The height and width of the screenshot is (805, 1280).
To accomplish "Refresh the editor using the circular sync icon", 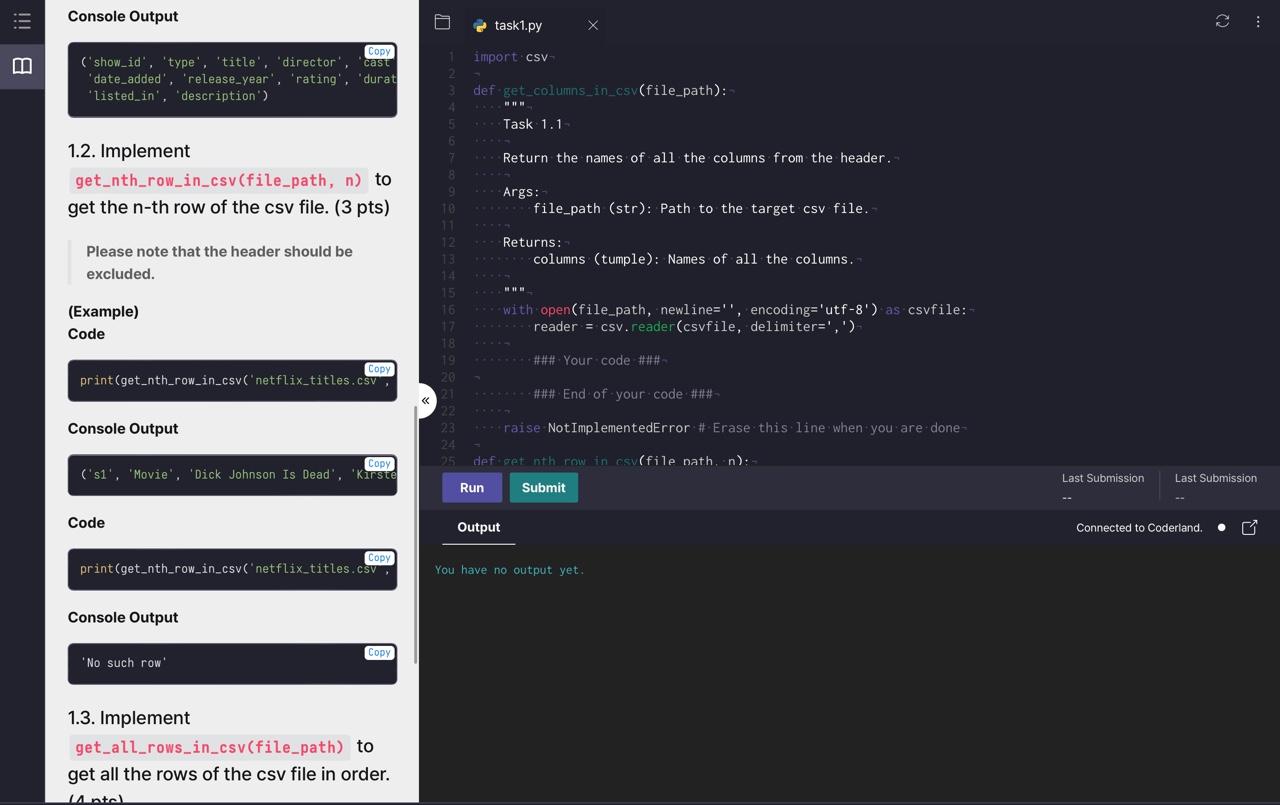I will pos(1221,20).
